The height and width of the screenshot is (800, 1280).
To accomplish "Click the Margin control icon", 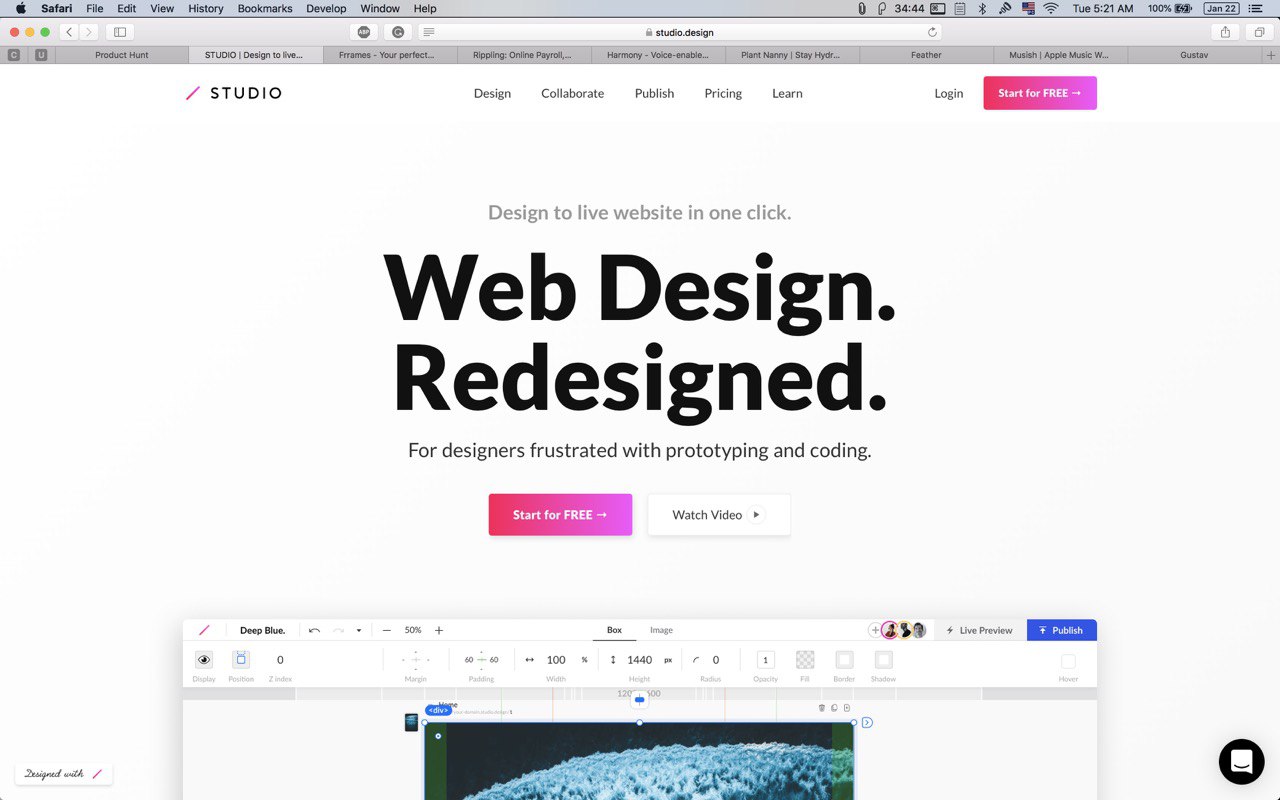I will (416, 660).
